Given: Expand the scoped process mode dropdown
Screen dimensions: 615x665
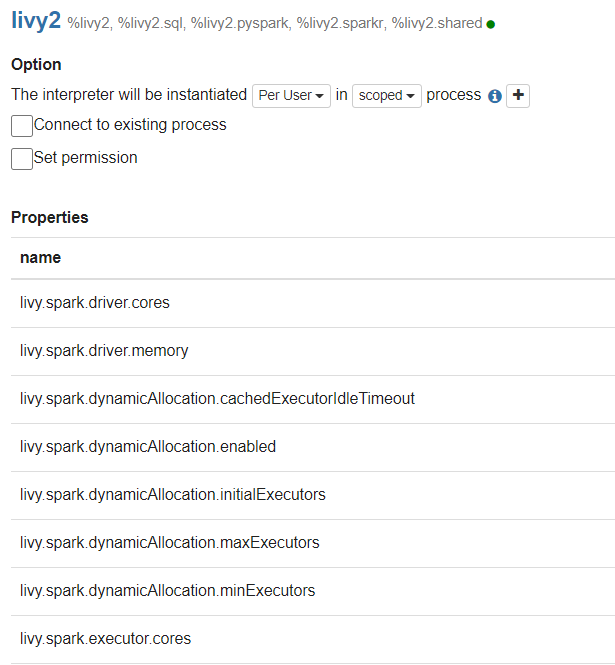Looking at the screenshot, I should [x=387, y=95].
